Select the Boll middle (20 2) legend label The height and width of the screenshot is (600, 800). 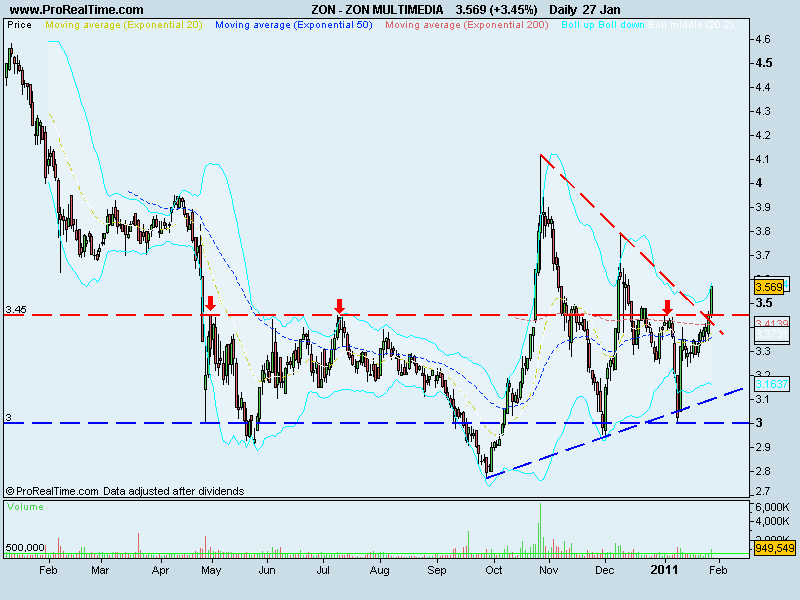(691, 25)
